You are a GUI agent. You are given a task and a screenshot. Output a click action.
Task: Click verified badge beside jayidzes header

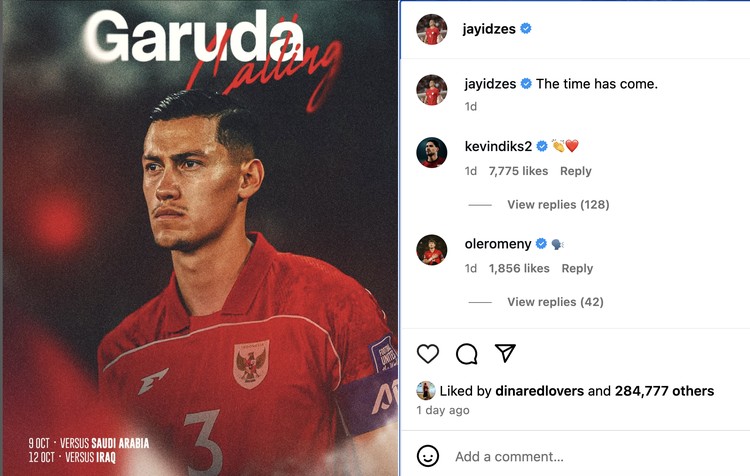(526, 29)
